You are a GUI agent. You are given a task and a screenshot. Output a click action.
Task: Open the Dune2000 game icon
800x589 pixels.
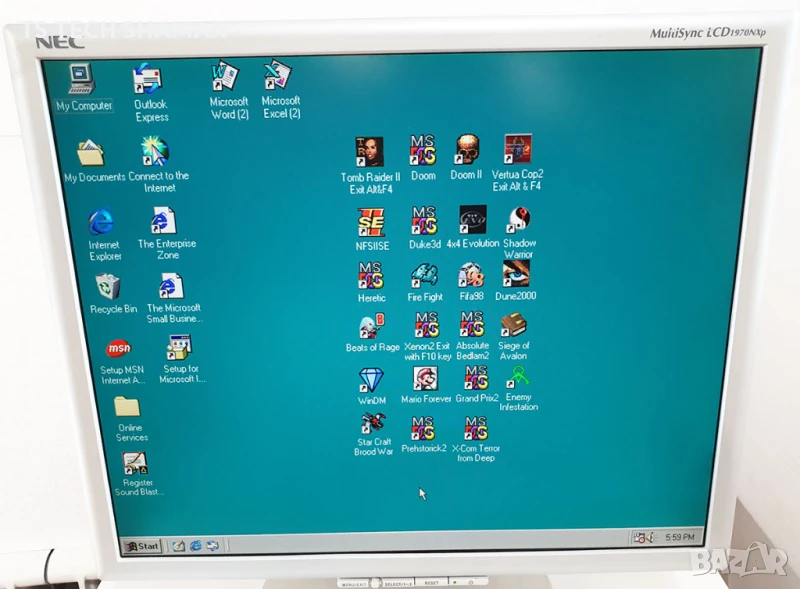tap(516, 275)
